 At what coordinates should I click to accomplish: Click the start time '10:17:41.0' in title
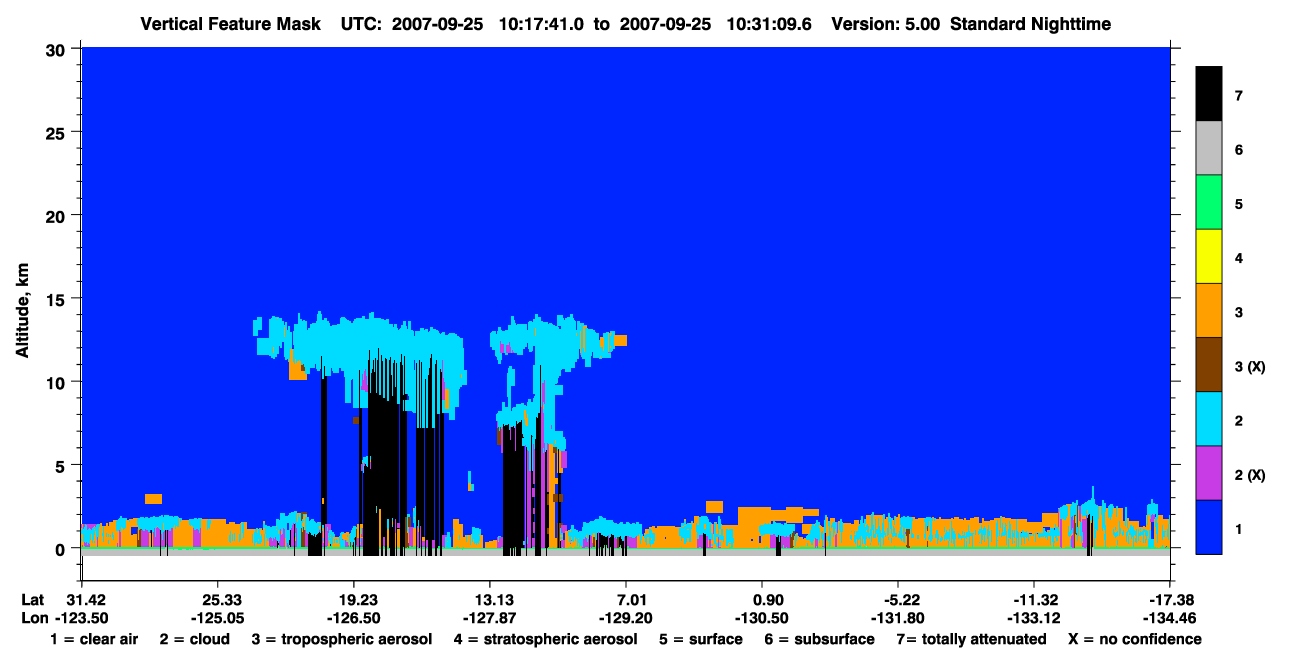pos(544,24)
